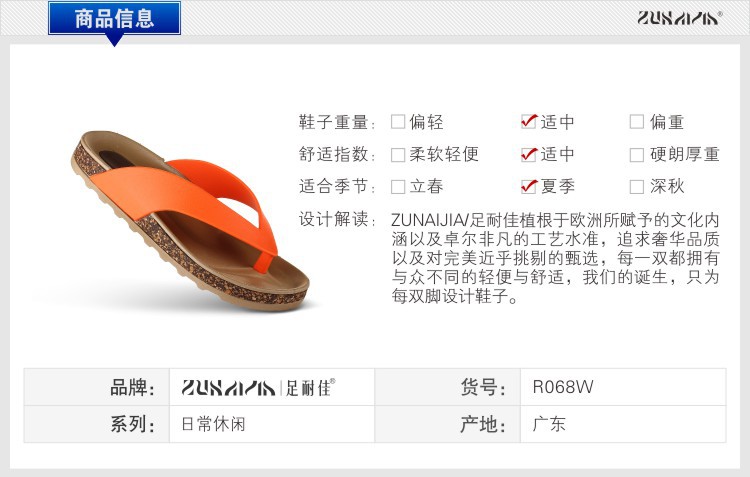
Task: Uncheck the 适中 checkbox for 鞋子重量
Action: pos(529,122)
